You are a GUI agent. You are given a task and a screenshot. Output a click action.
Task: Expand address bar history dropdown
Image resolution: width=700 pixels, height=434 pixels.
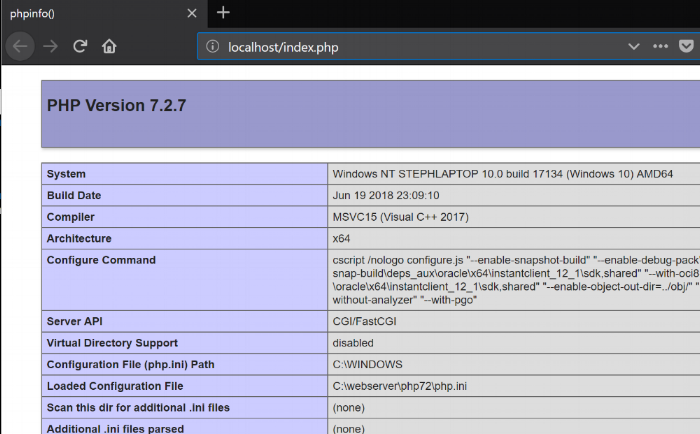point(633,46)
